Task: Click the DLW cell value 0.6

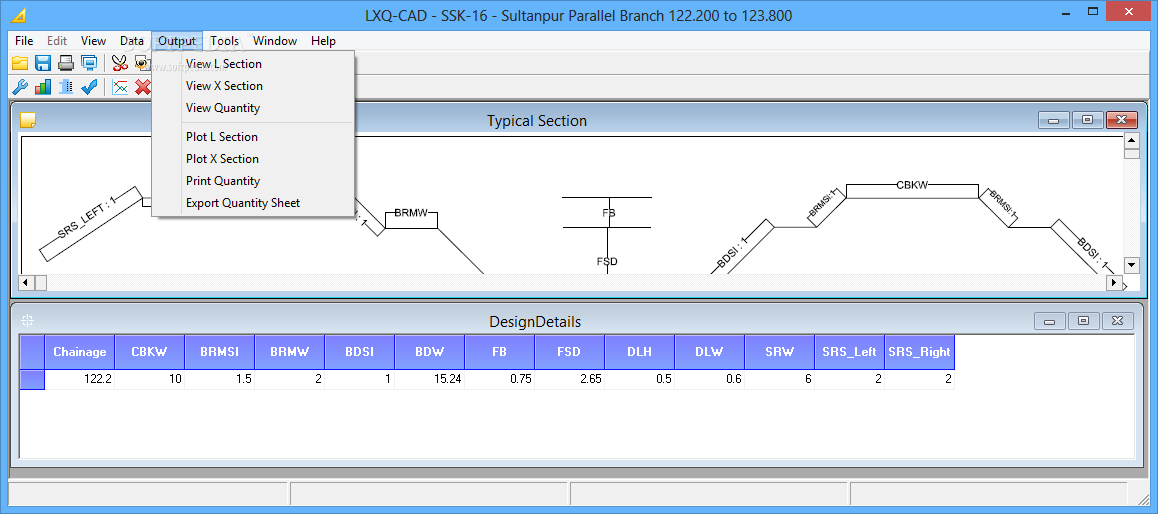Action: (x=710, y=380)
